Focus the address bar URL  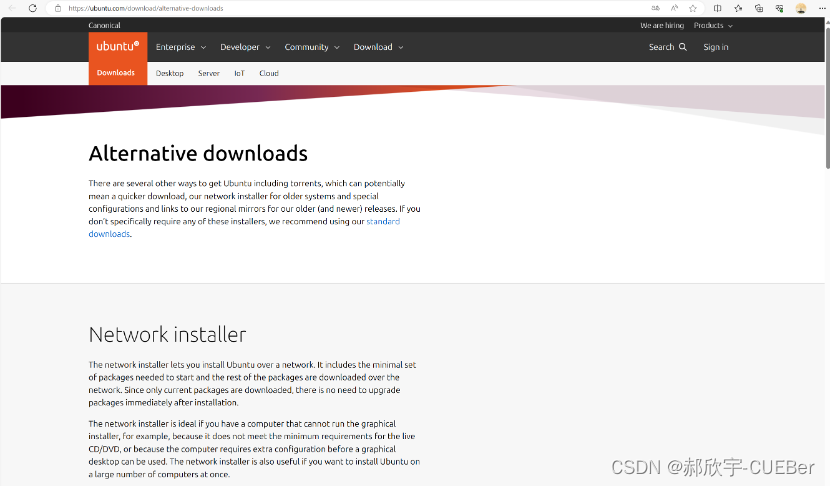click(x=146, y=8)
